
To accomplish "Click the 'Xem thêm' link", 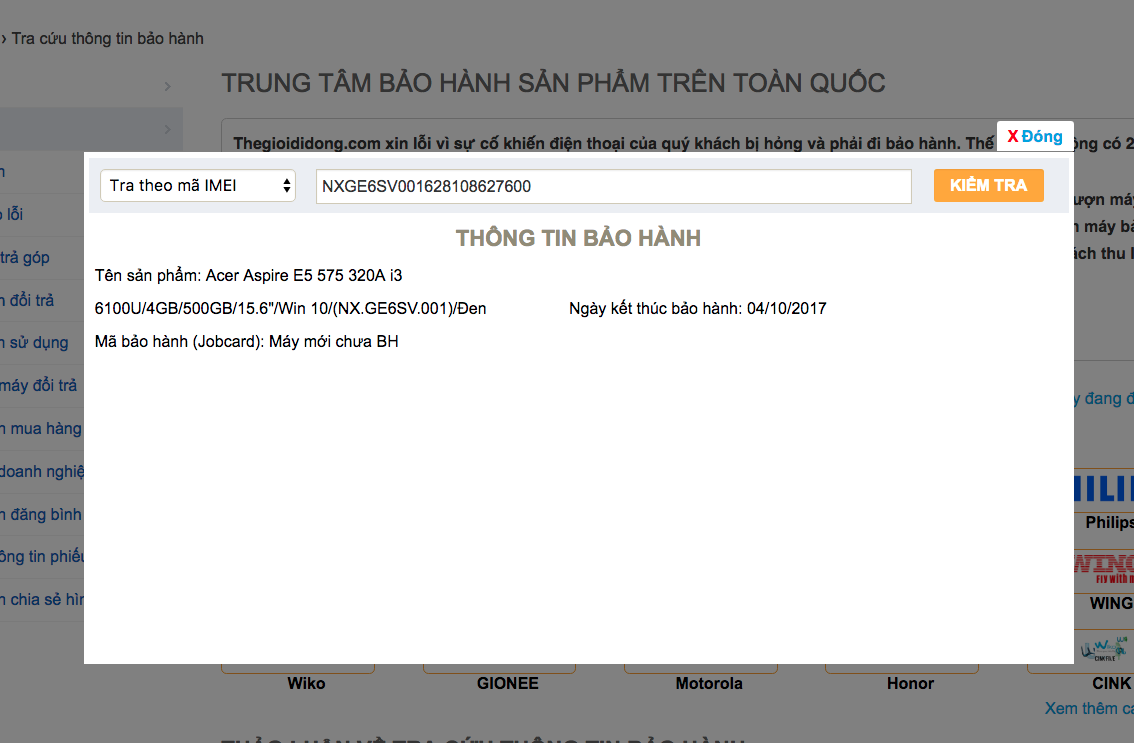I will point(1088,708).
